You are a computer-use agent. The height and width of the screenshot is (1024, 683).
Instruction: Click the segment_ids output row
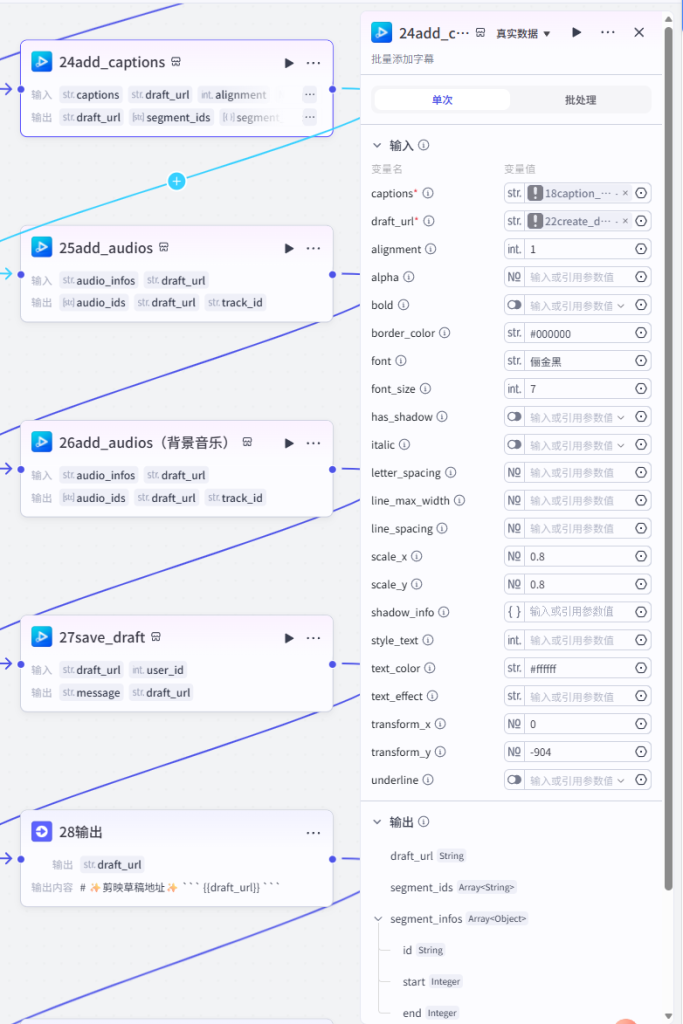pyautogui.click(x=453, y=887)
